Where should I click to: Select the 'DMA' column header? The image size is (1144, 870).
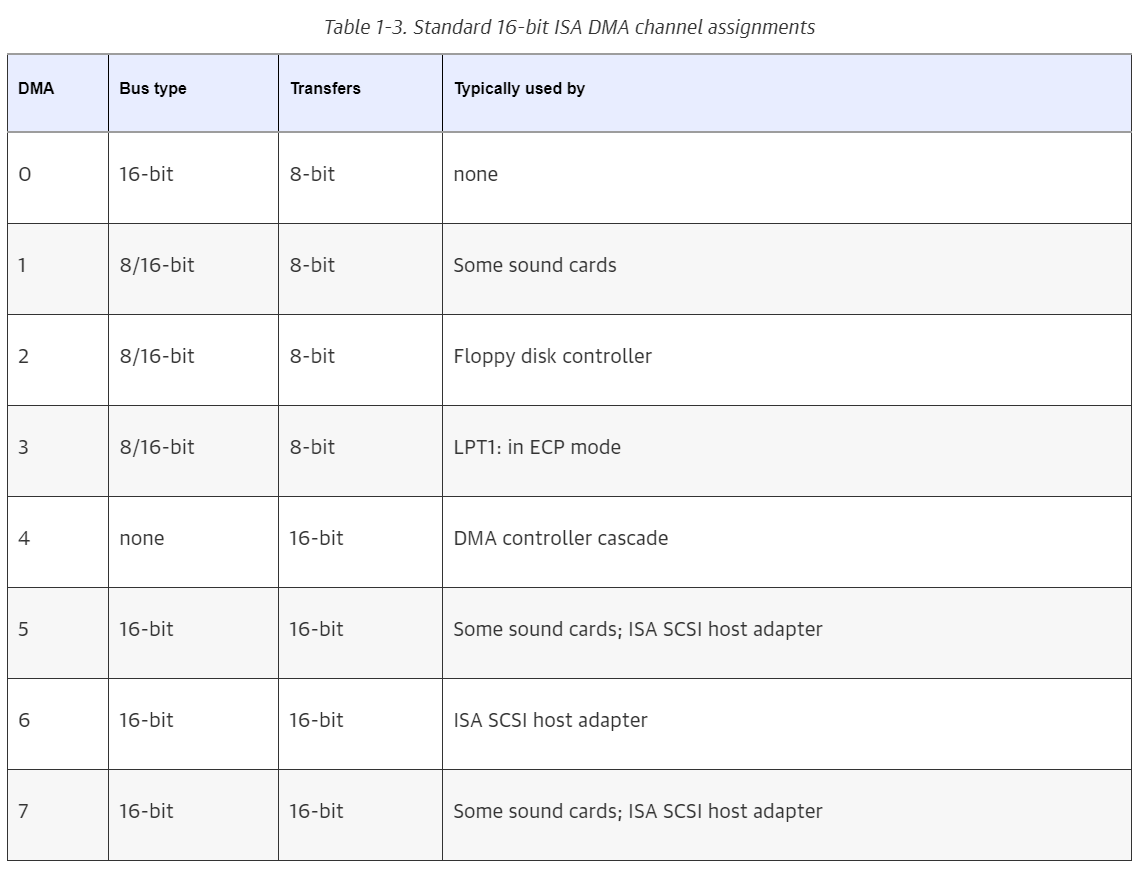[58, 93]
